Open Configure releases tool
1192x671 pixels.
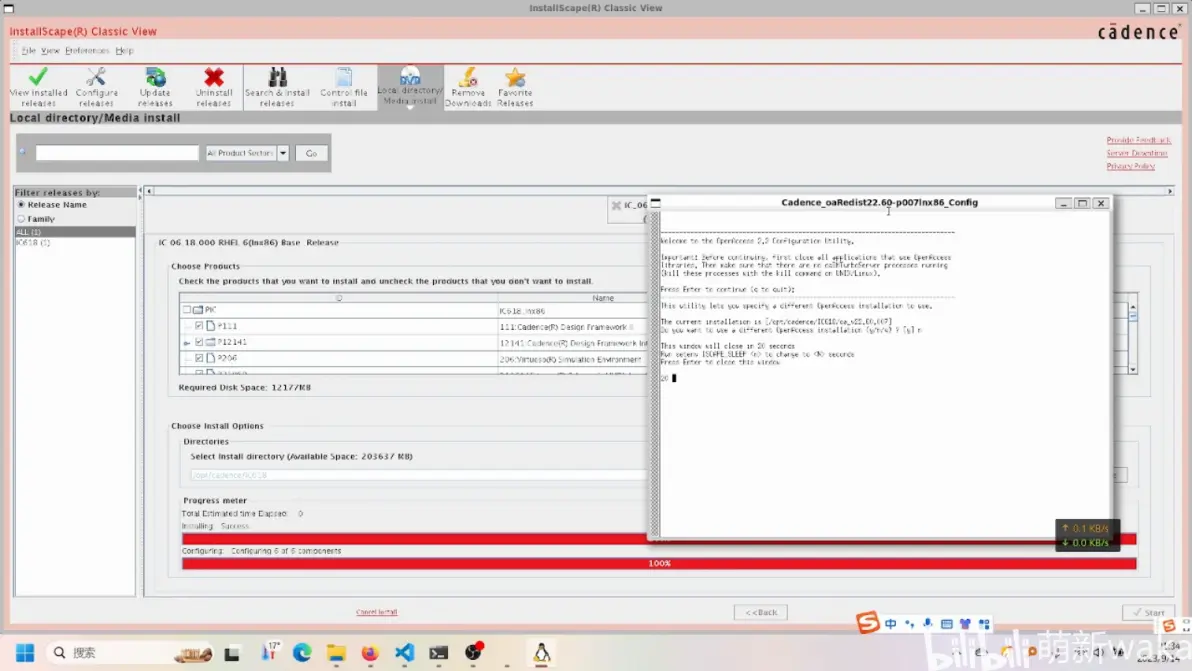pyautogui.click(x=97, y=87)
